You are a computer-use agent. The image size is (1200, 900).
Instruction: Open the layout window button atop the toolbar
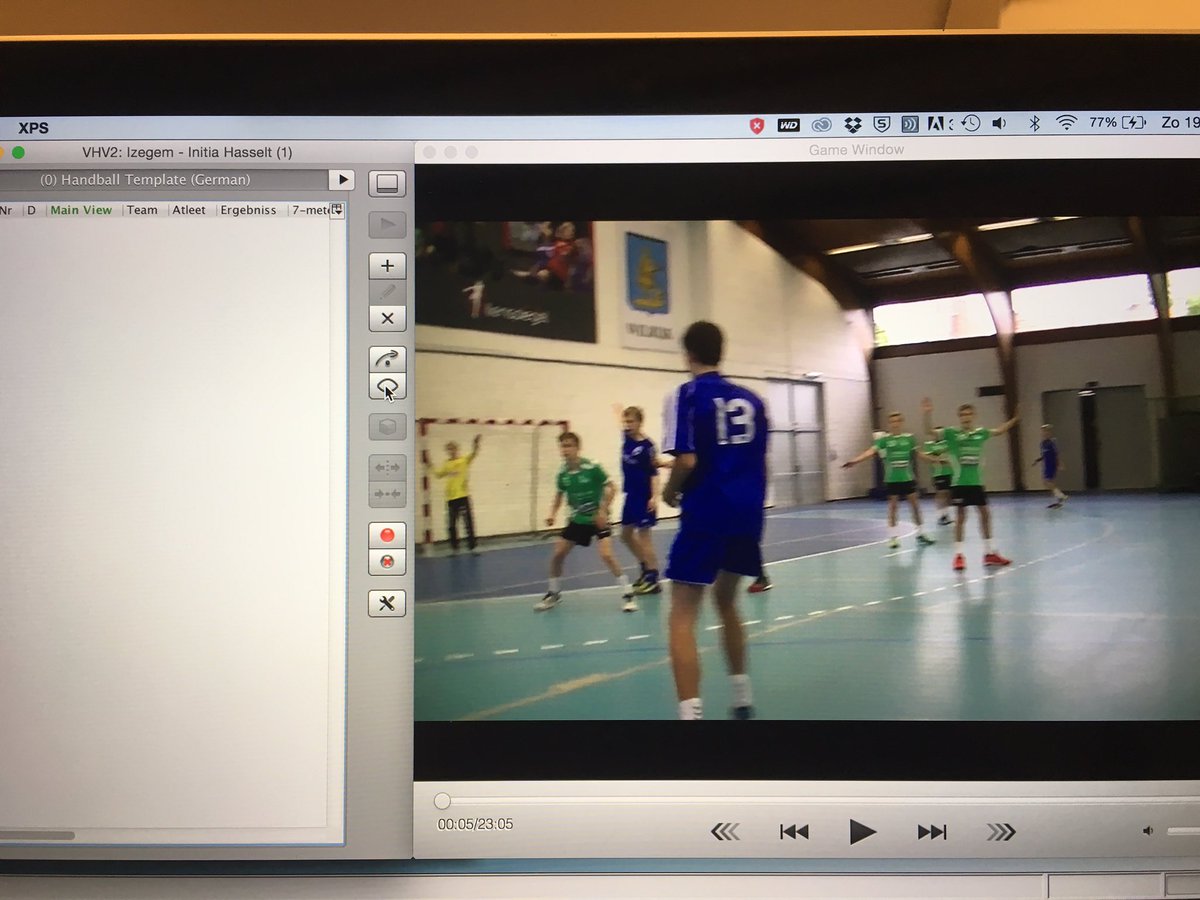point(387,184)
